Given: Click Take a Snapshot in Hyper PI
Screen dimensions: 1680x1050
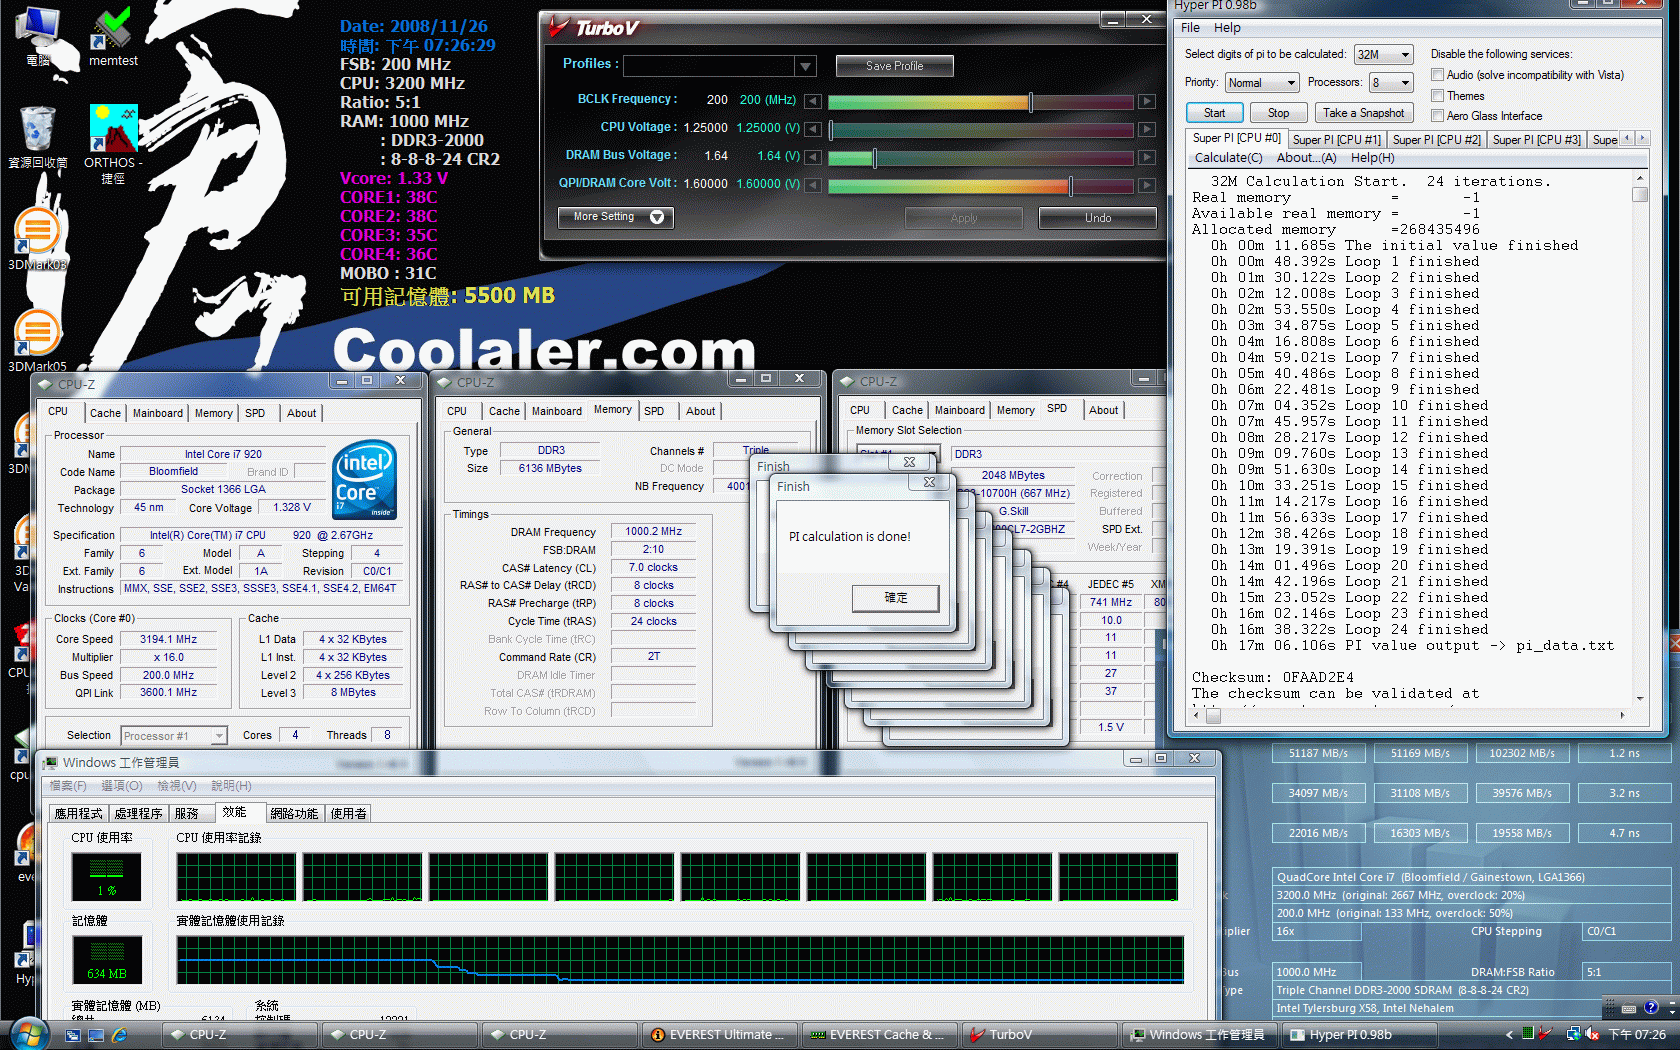Looking at the screenshot, I should pyautogui.click(x=1364, y=113).
